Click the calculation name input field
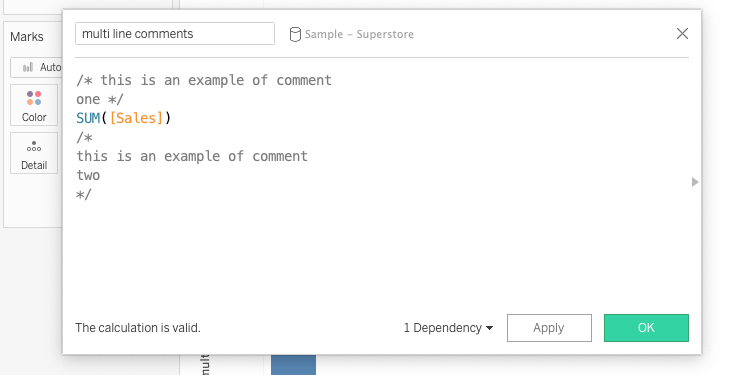Image resolution: width=750 pixels, height=375 pixels. [175, 33]
